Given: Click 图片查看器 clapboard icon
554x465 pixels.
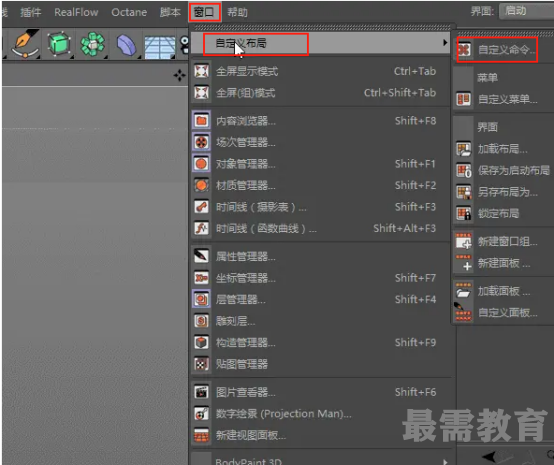Looking at the screenshot, I should tap(201, 392).
